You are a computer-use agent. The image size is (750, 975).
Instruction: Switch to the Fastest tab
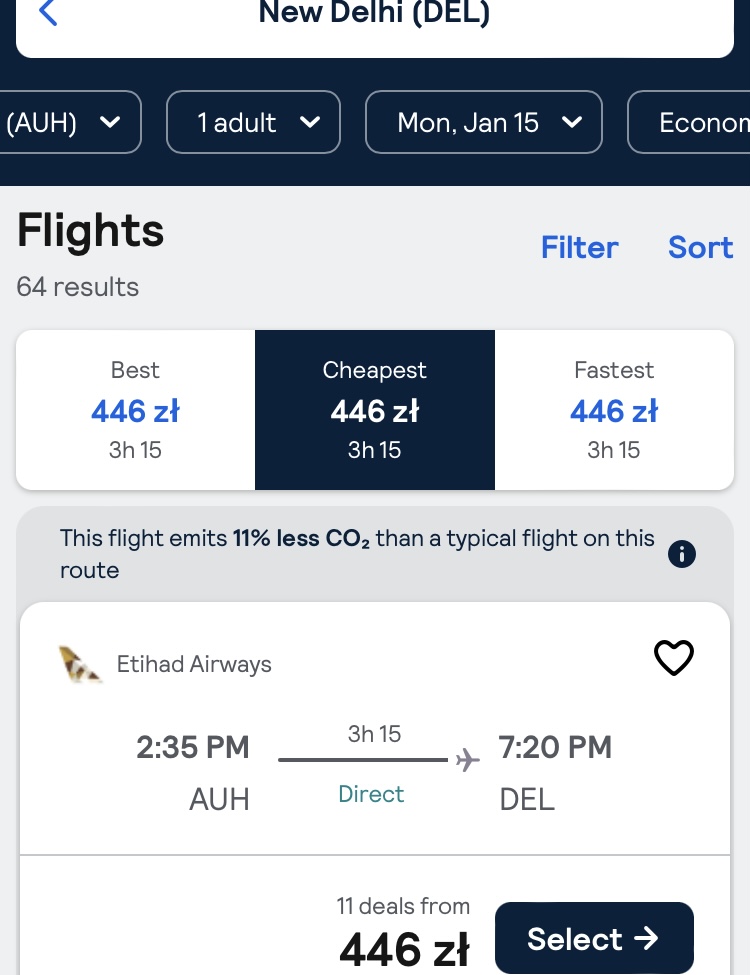point(614,410)
